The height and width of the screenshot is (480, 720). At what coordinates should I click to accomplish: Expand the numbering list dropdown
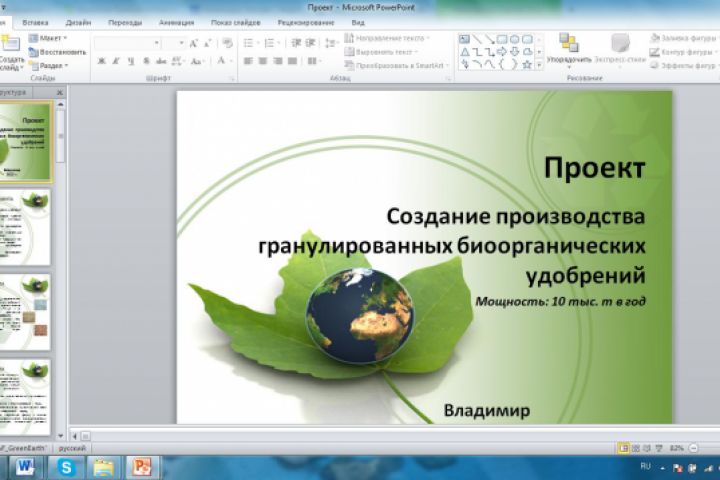[x=279, y=43]
